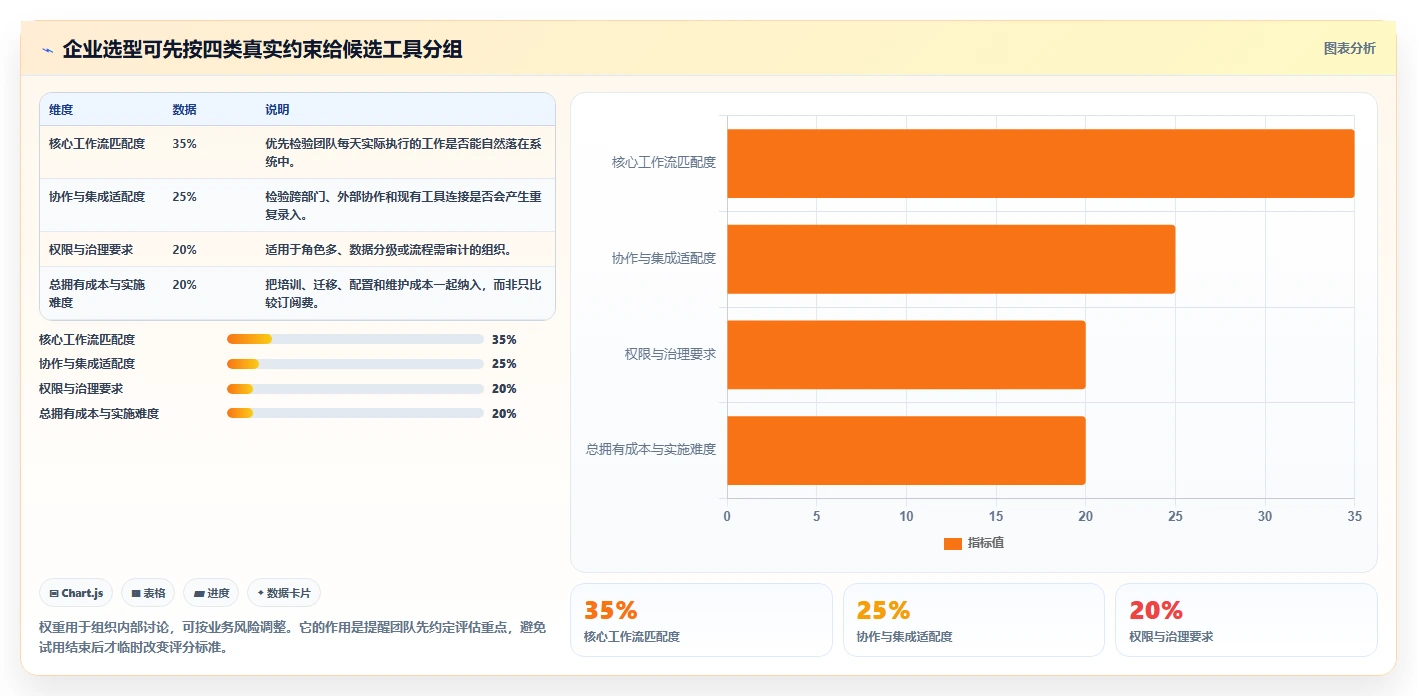Click the 协作与集成适配度 chart bar
The image size is (1417, 696).
tap(951, 259)
